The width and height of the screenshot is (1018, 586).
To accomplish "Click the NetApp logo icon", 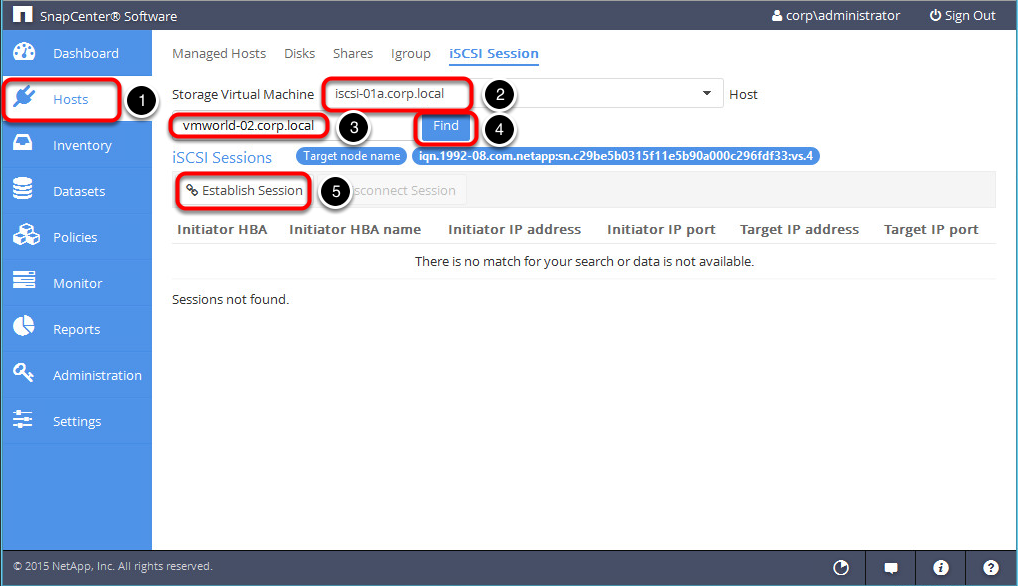I will click(x=22, y=14).
